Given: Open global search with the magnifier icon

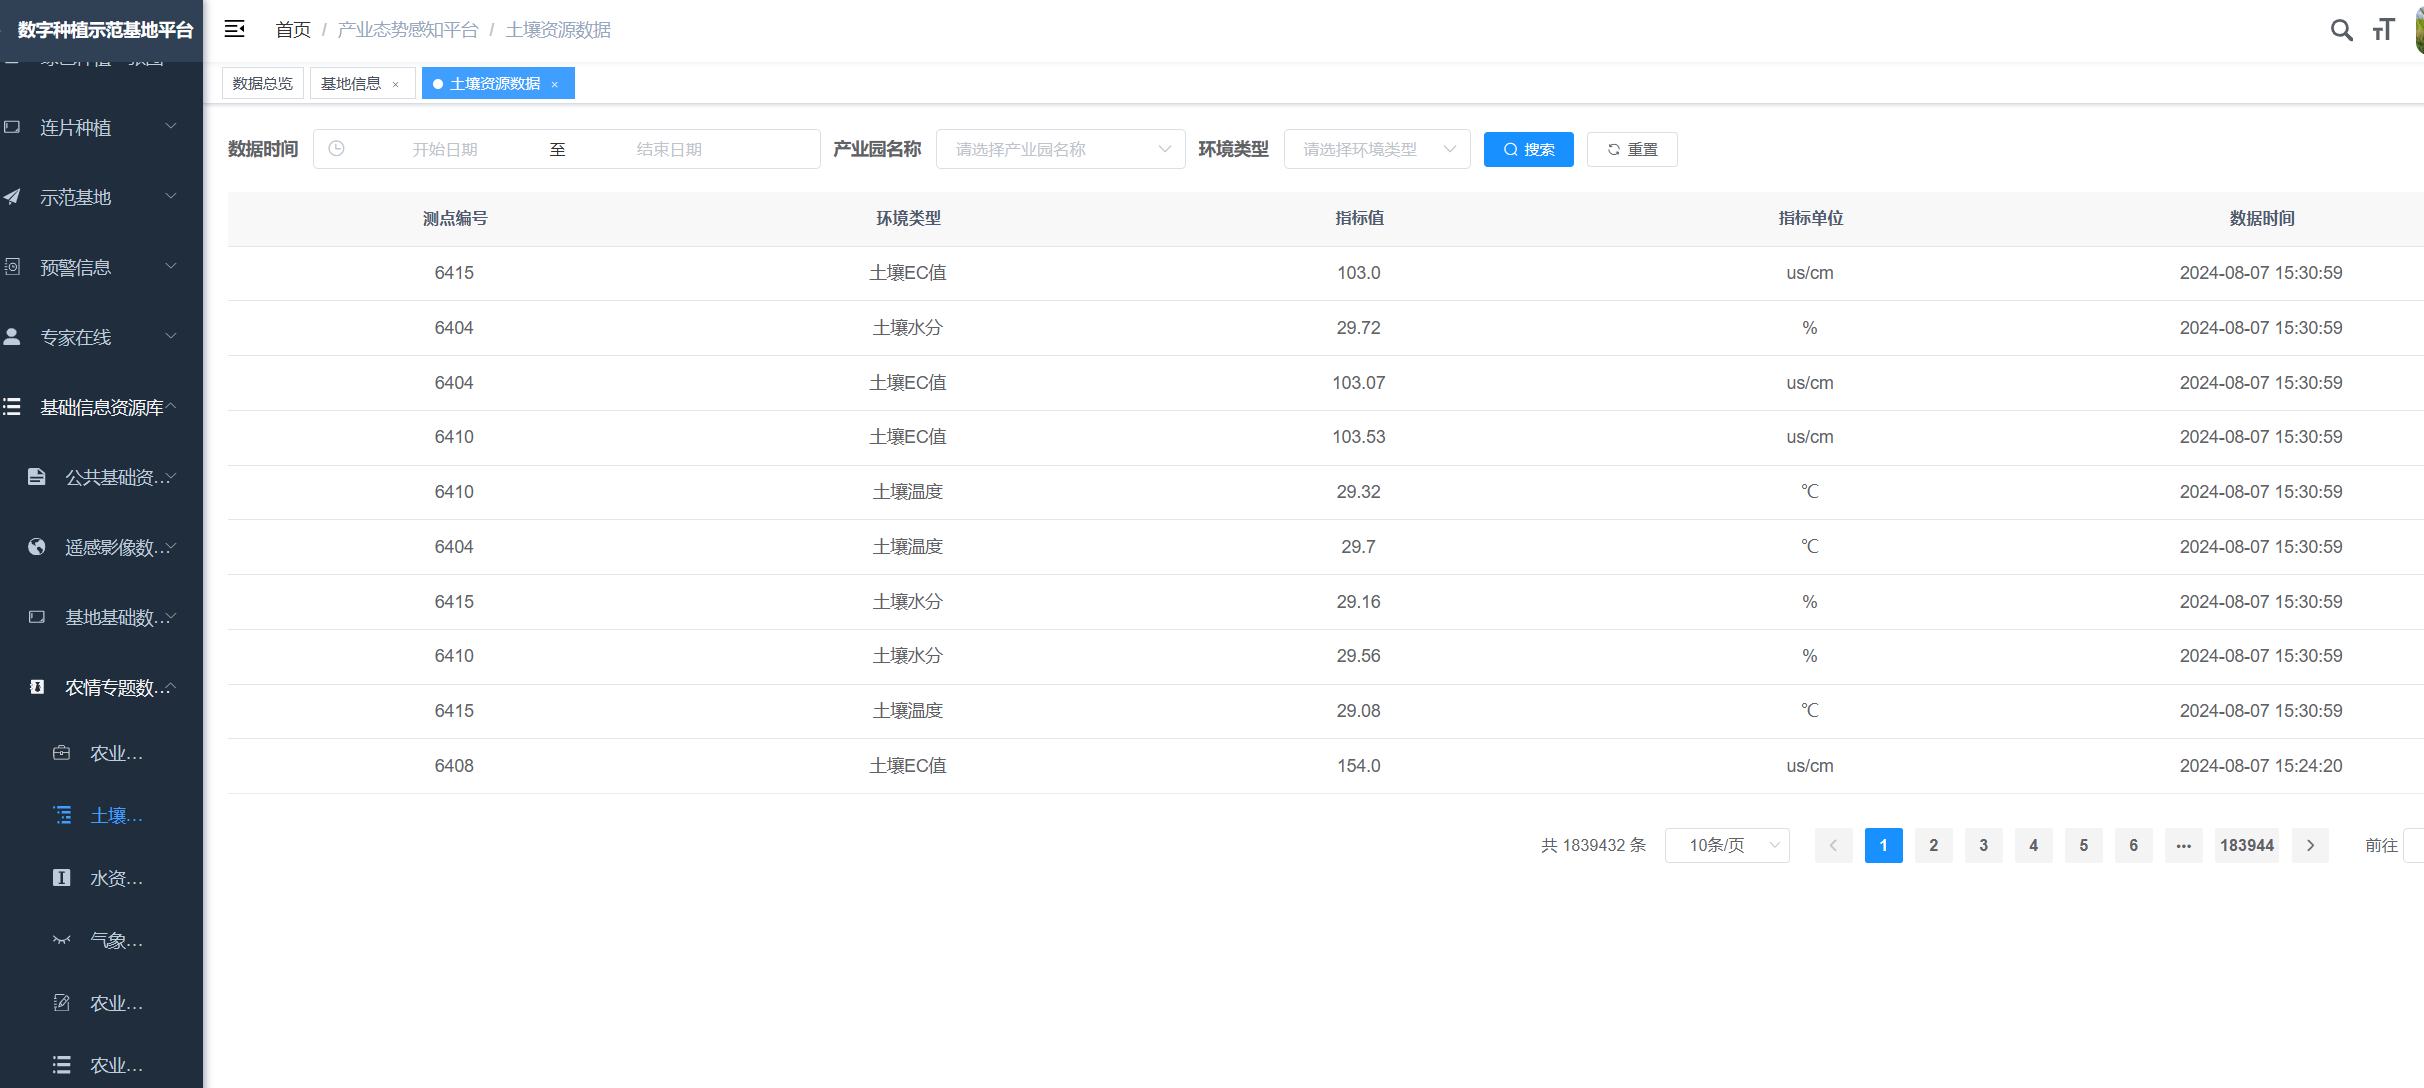Looking at the screenshot, I should click(x=2342, y=30).
